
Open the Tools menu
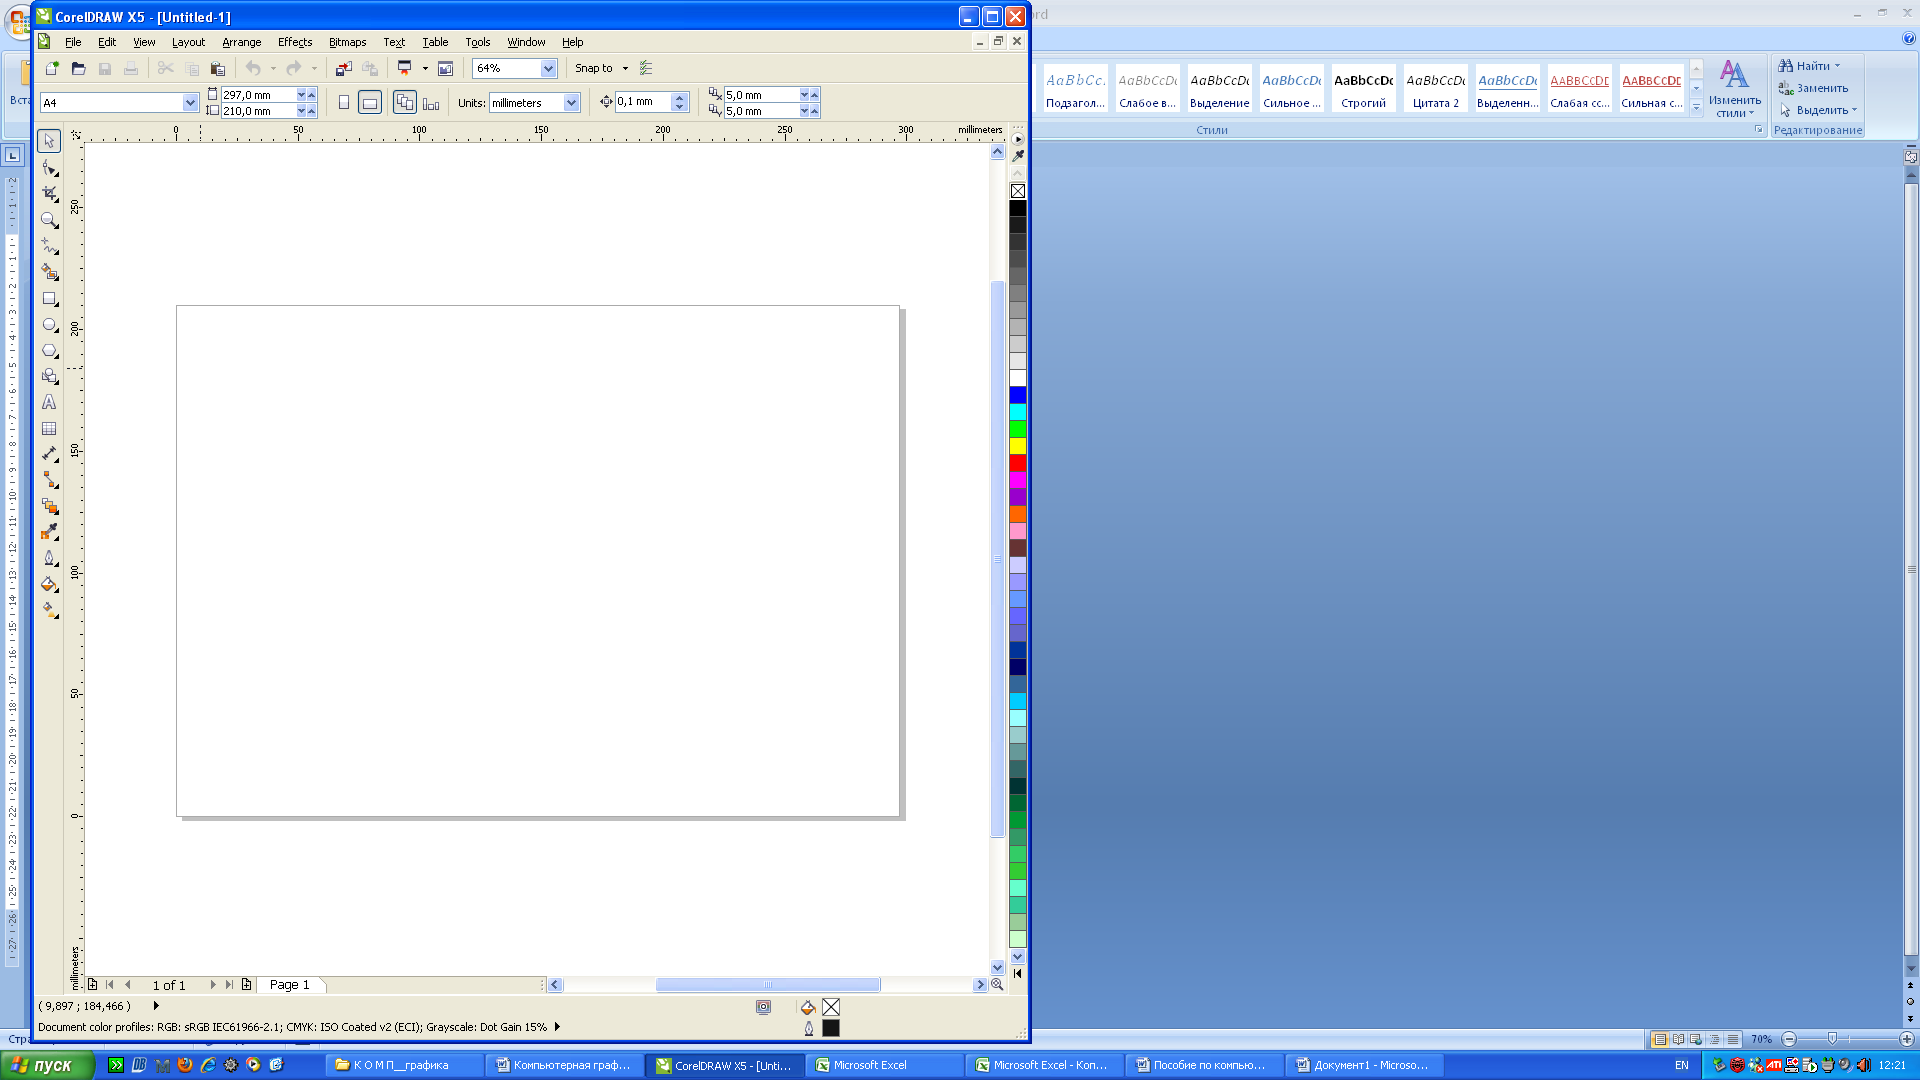(477, 42)
